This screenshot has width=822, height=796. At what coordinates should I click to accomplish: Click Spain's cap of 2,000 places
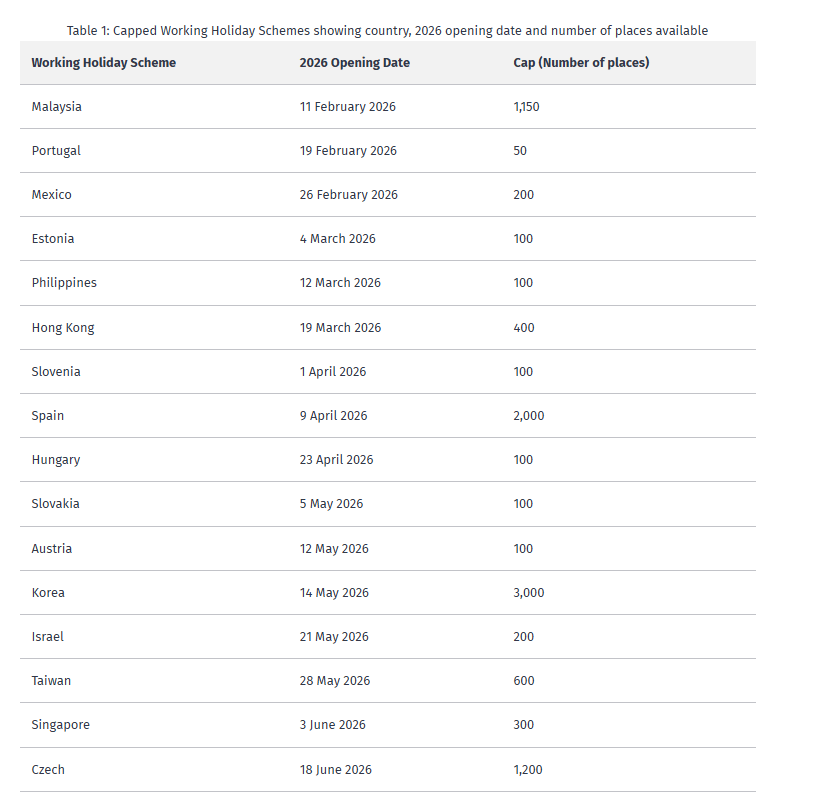529,416
